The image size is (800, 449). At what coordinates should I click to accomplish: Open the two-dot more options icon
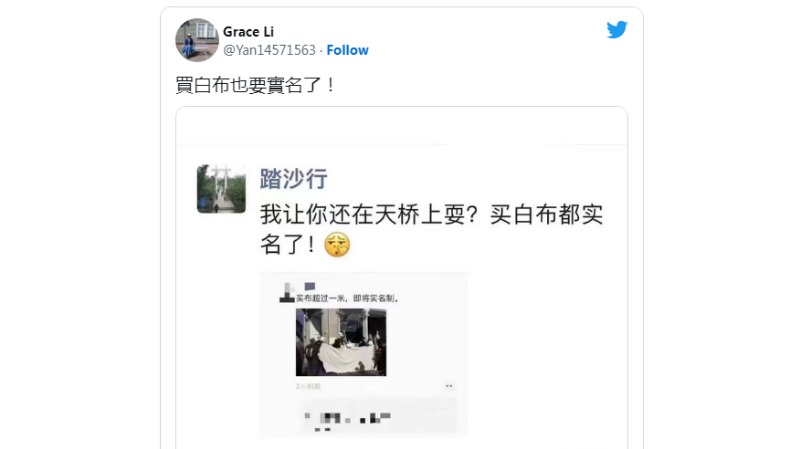(449, 386)
